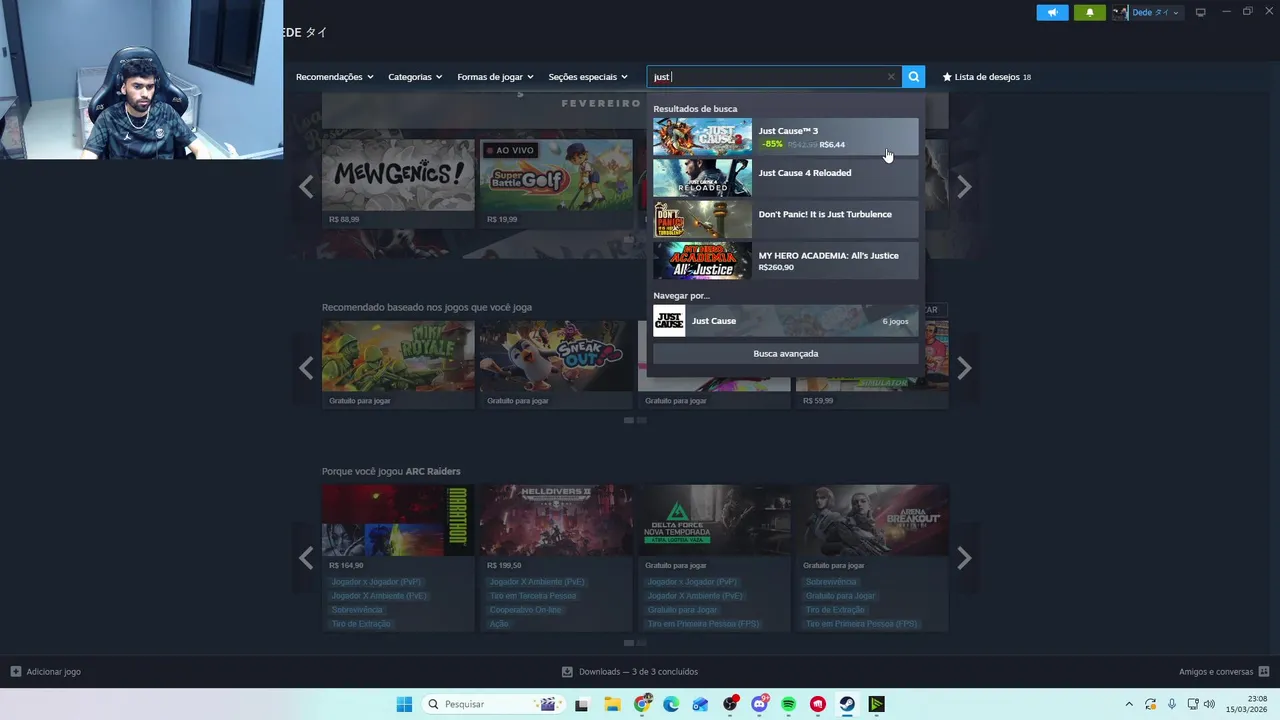Open the Windows Start menu

click(404, 704)
